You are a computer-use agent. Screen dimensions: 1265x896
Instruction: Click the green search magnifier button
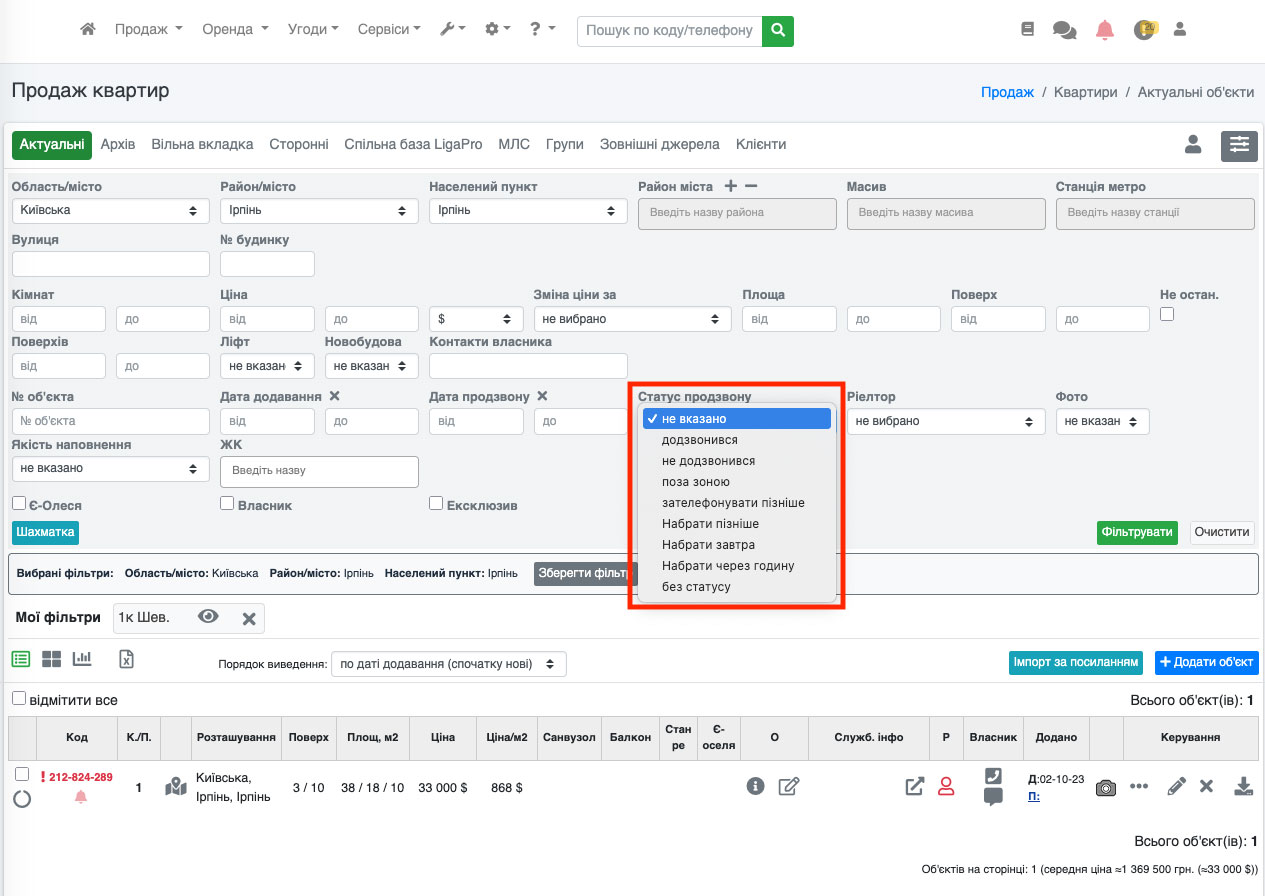pos(777,30)
